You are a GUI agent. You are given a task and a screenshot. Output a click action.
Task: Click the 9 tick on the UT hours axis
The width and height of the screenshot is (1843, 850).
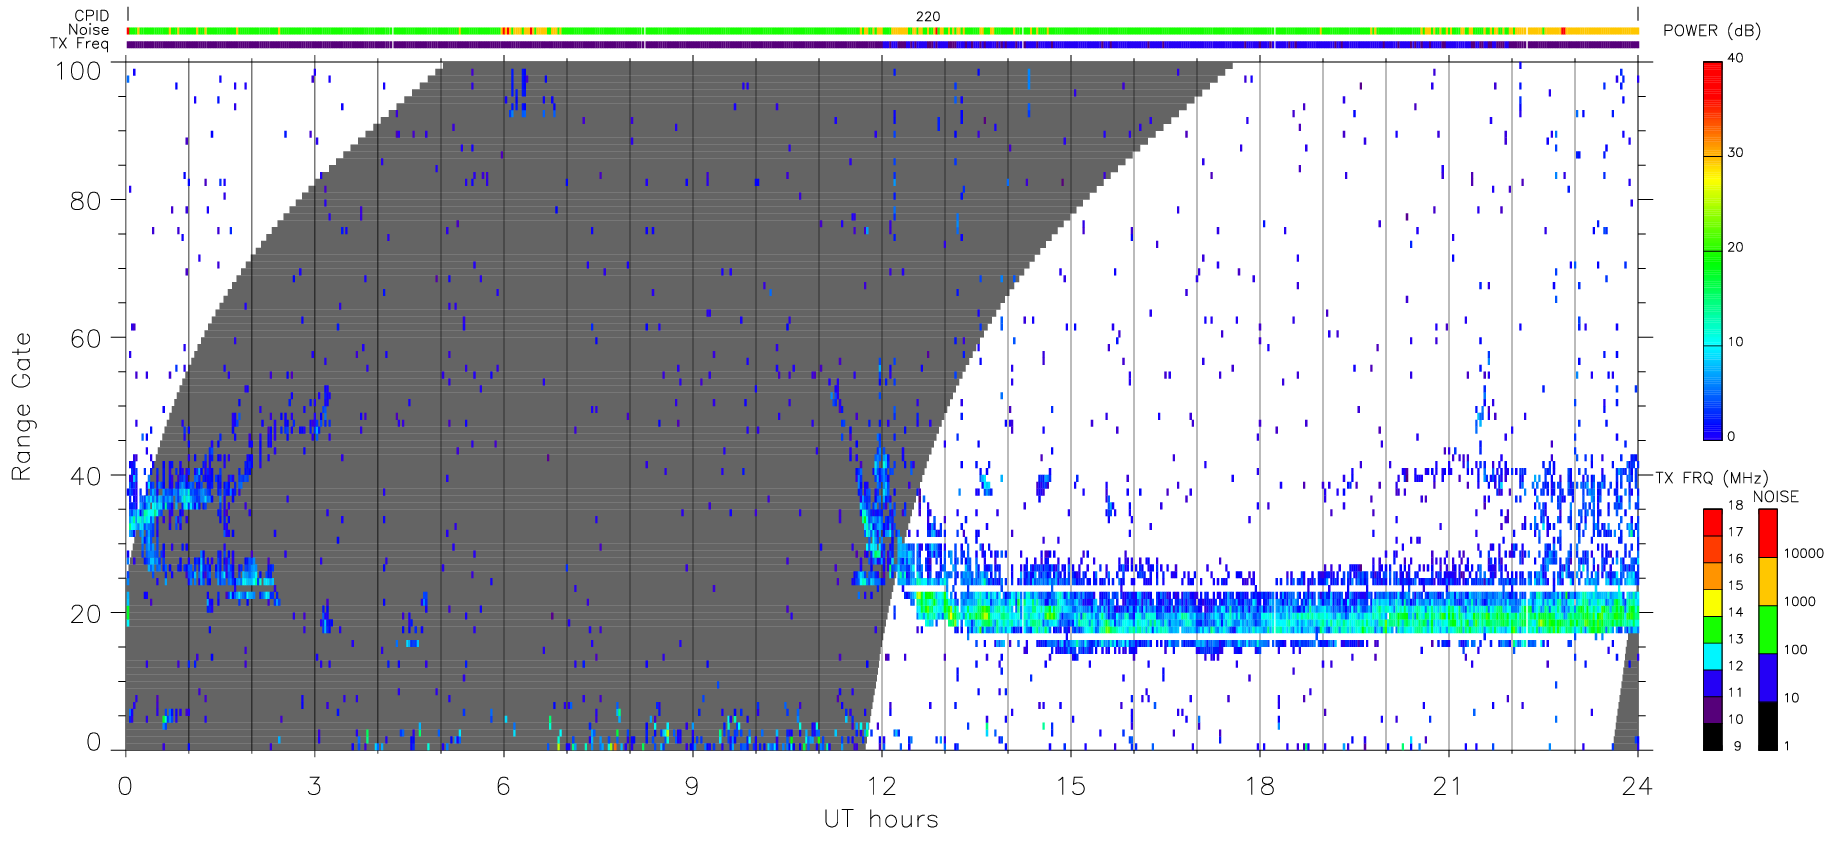(692, 786)
